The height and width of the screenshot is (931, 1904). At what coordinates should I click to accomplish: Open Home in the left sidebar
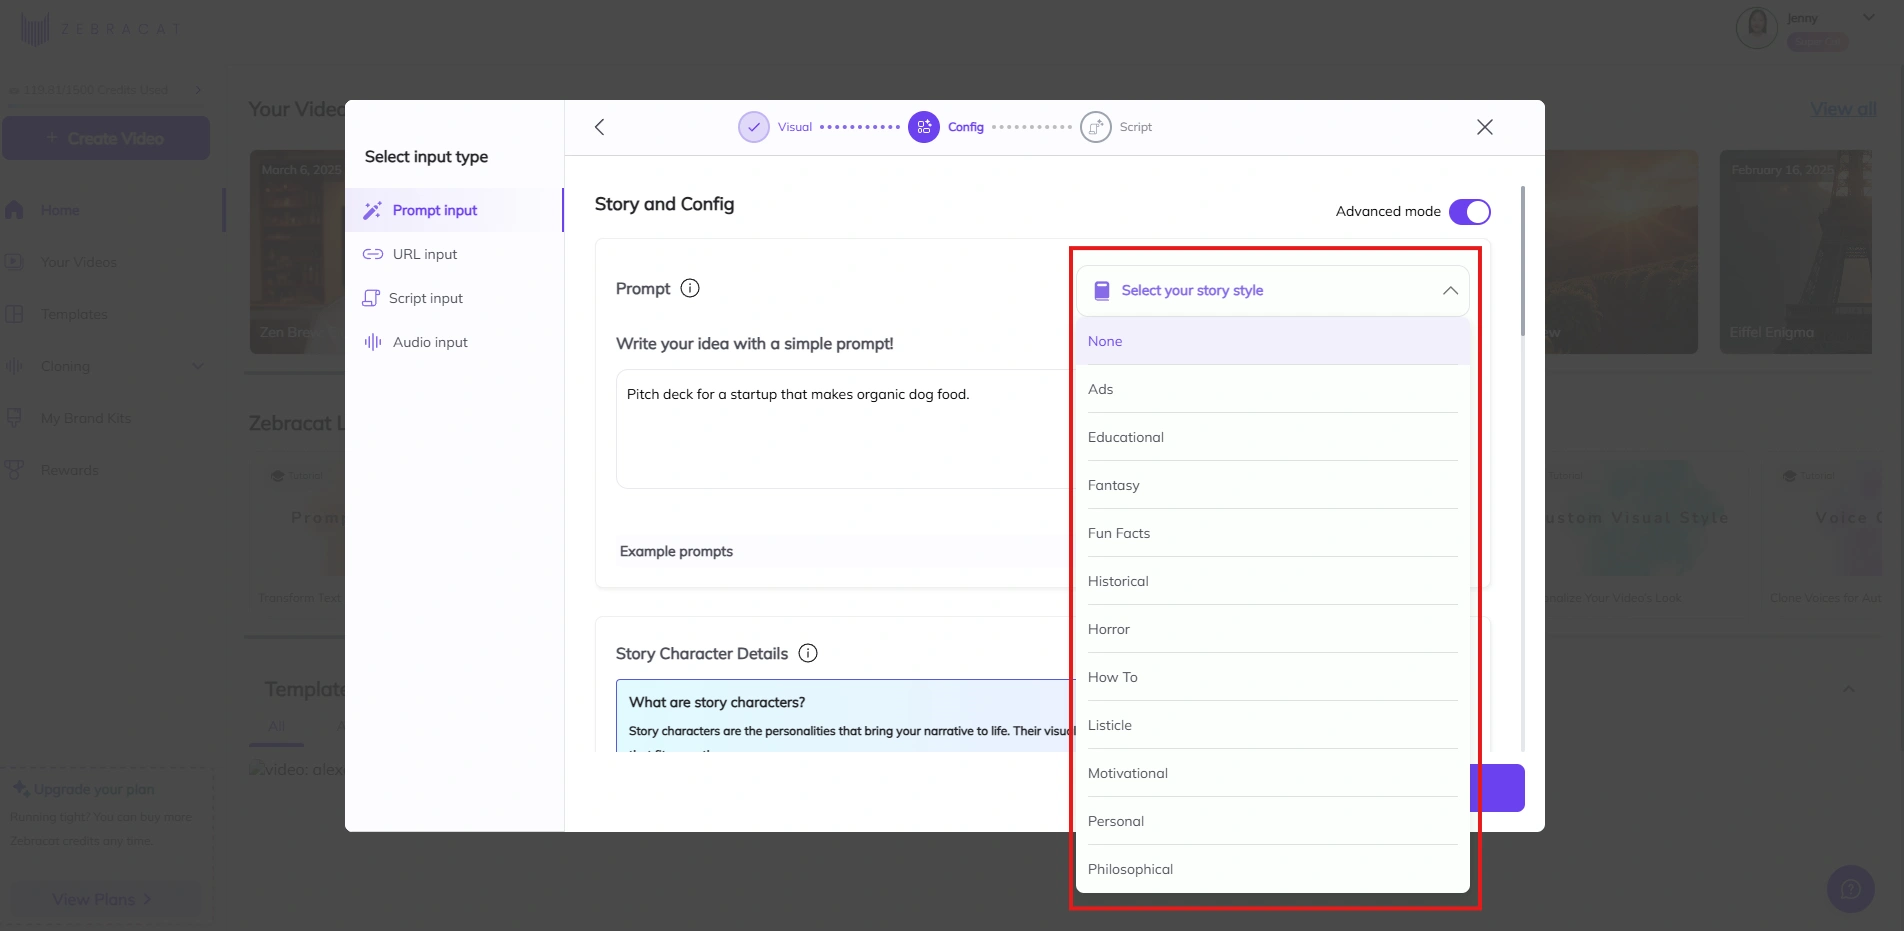click(60, 210)
